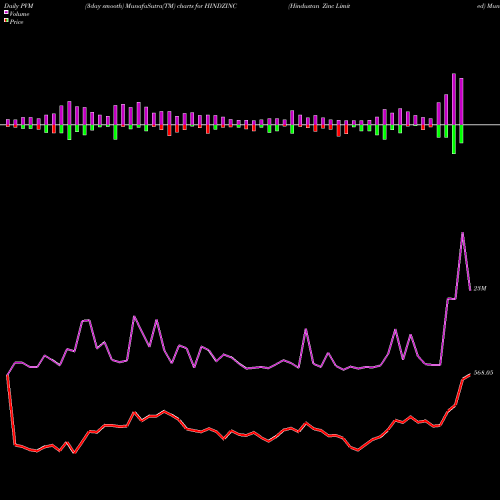Screen dimensions: 500x500
Task: Click the Price legend color swatch
Action: click(6, 21)
